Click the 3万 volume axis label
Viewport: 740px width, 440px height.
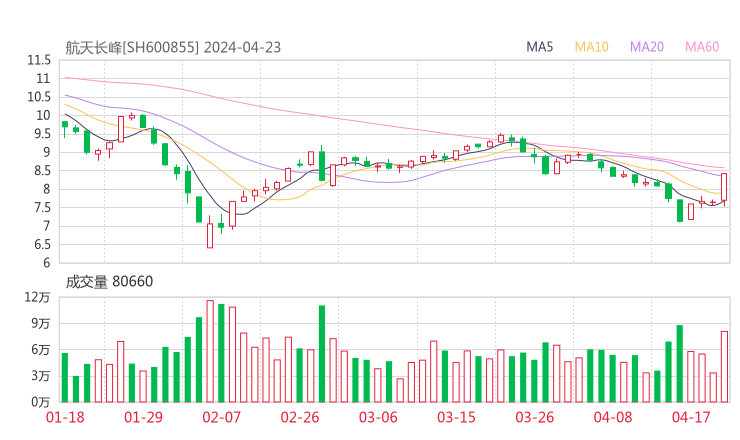pyautogui.click(x=41, y=376)
